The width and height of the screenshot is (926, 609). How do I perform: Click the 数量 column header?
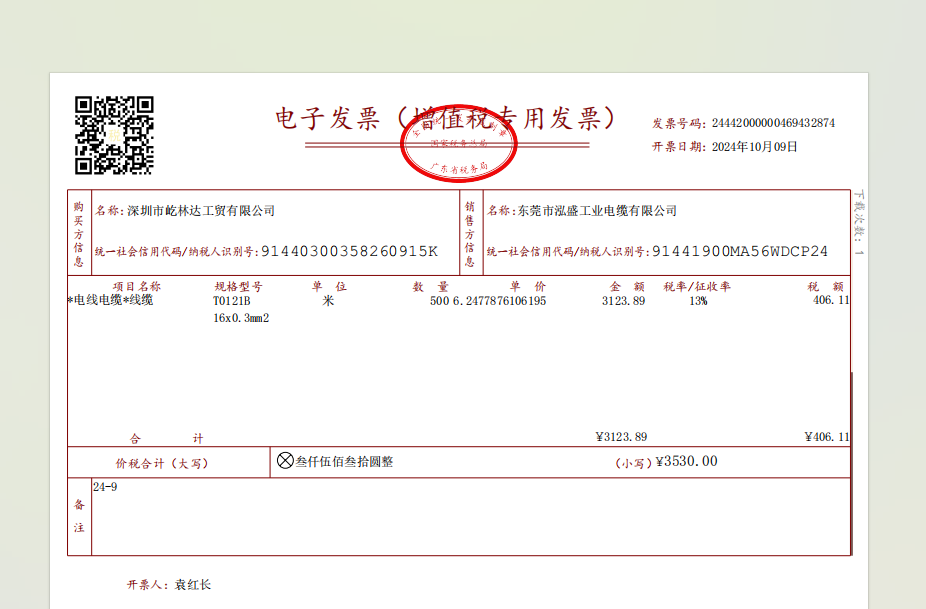(x=431, y=286)
